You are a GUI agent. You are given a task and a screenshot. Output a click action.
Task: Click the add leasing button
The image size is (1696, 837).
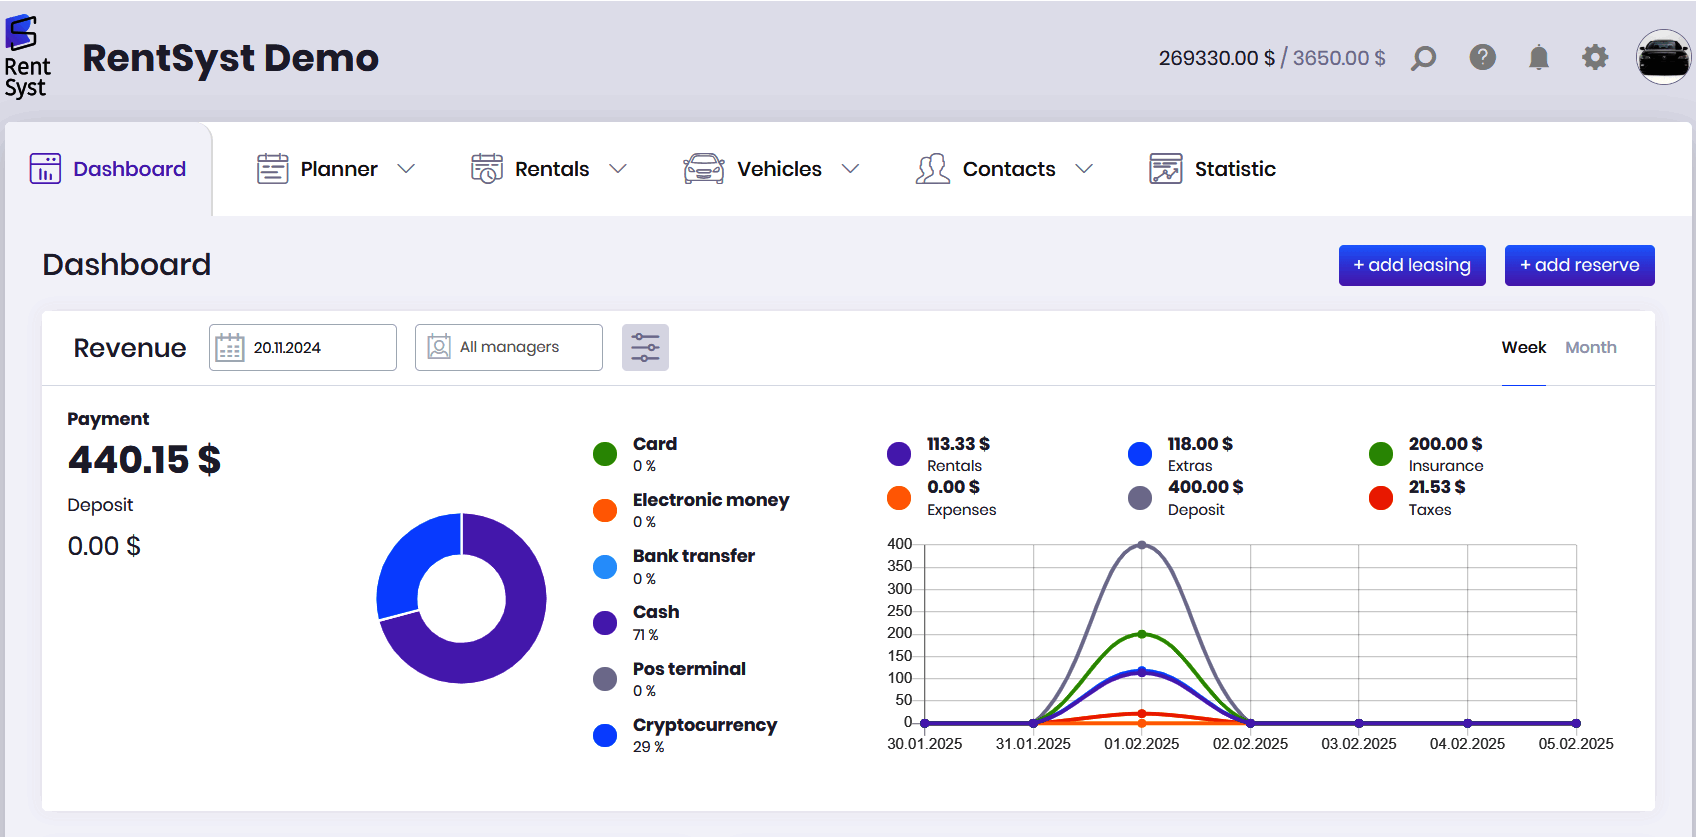click(x=1412, y=265)
